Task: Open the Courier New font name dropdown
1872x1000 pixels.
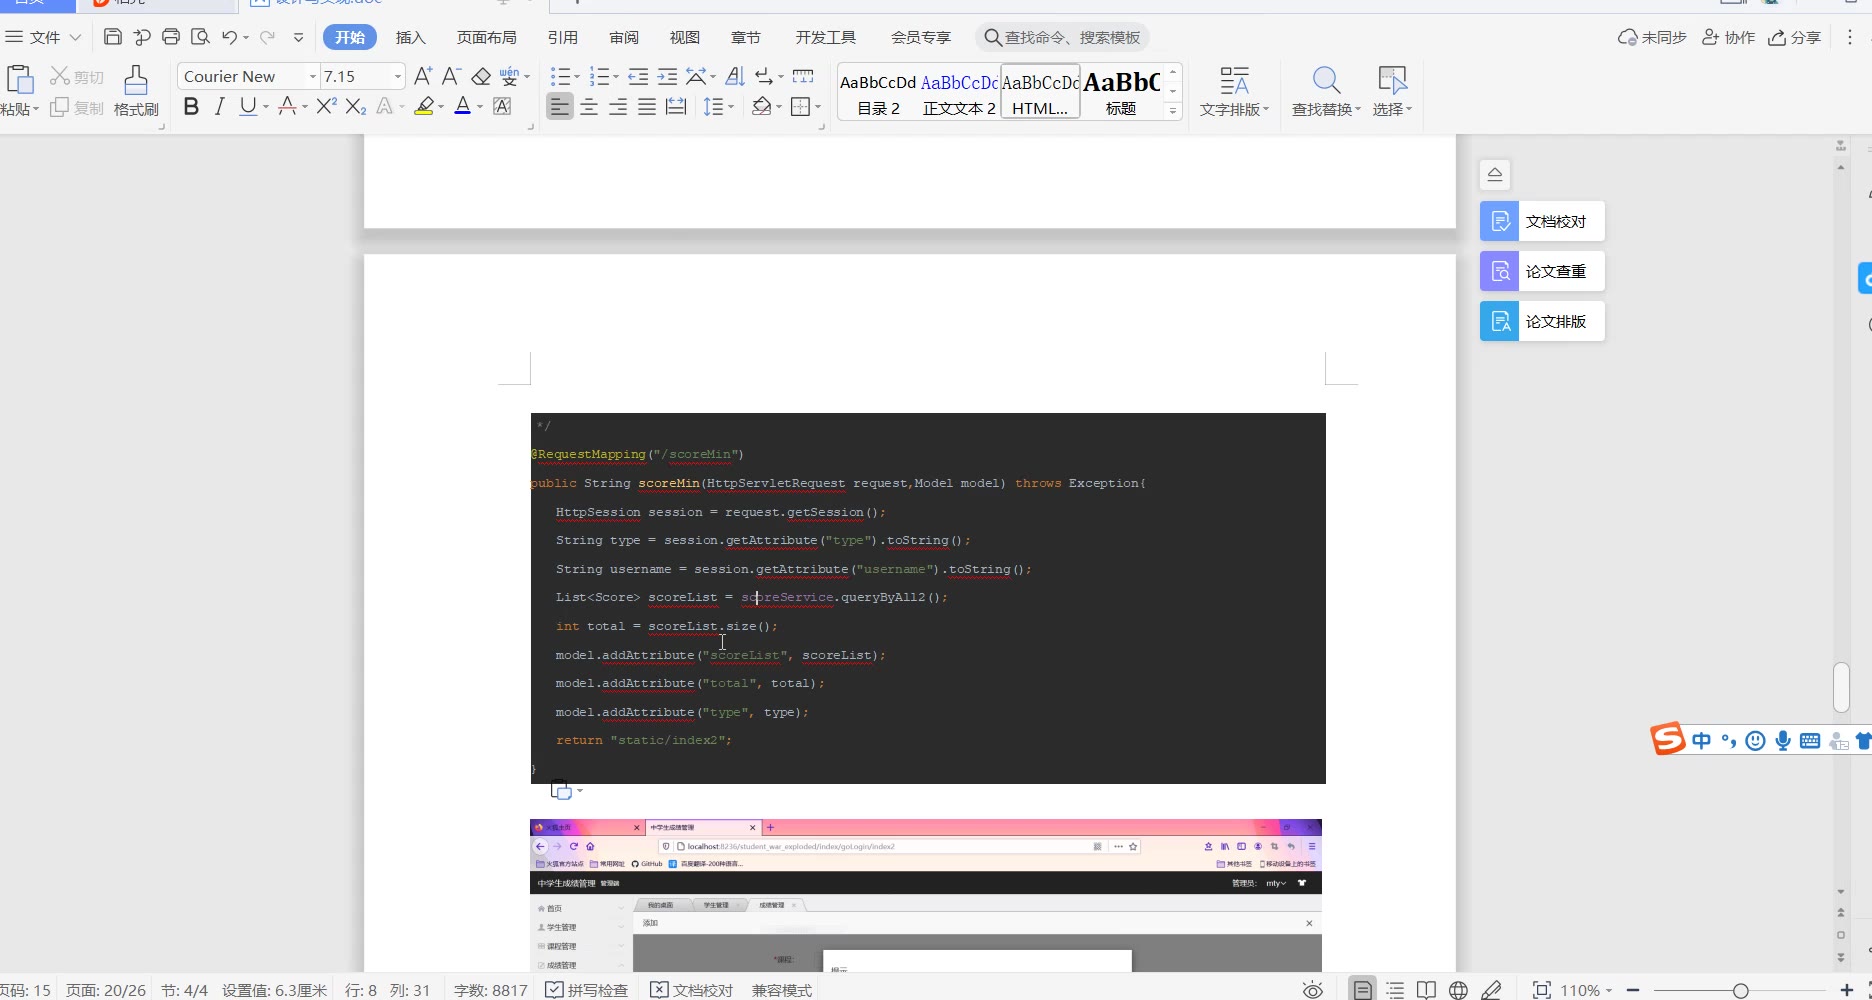Action: 313,77
